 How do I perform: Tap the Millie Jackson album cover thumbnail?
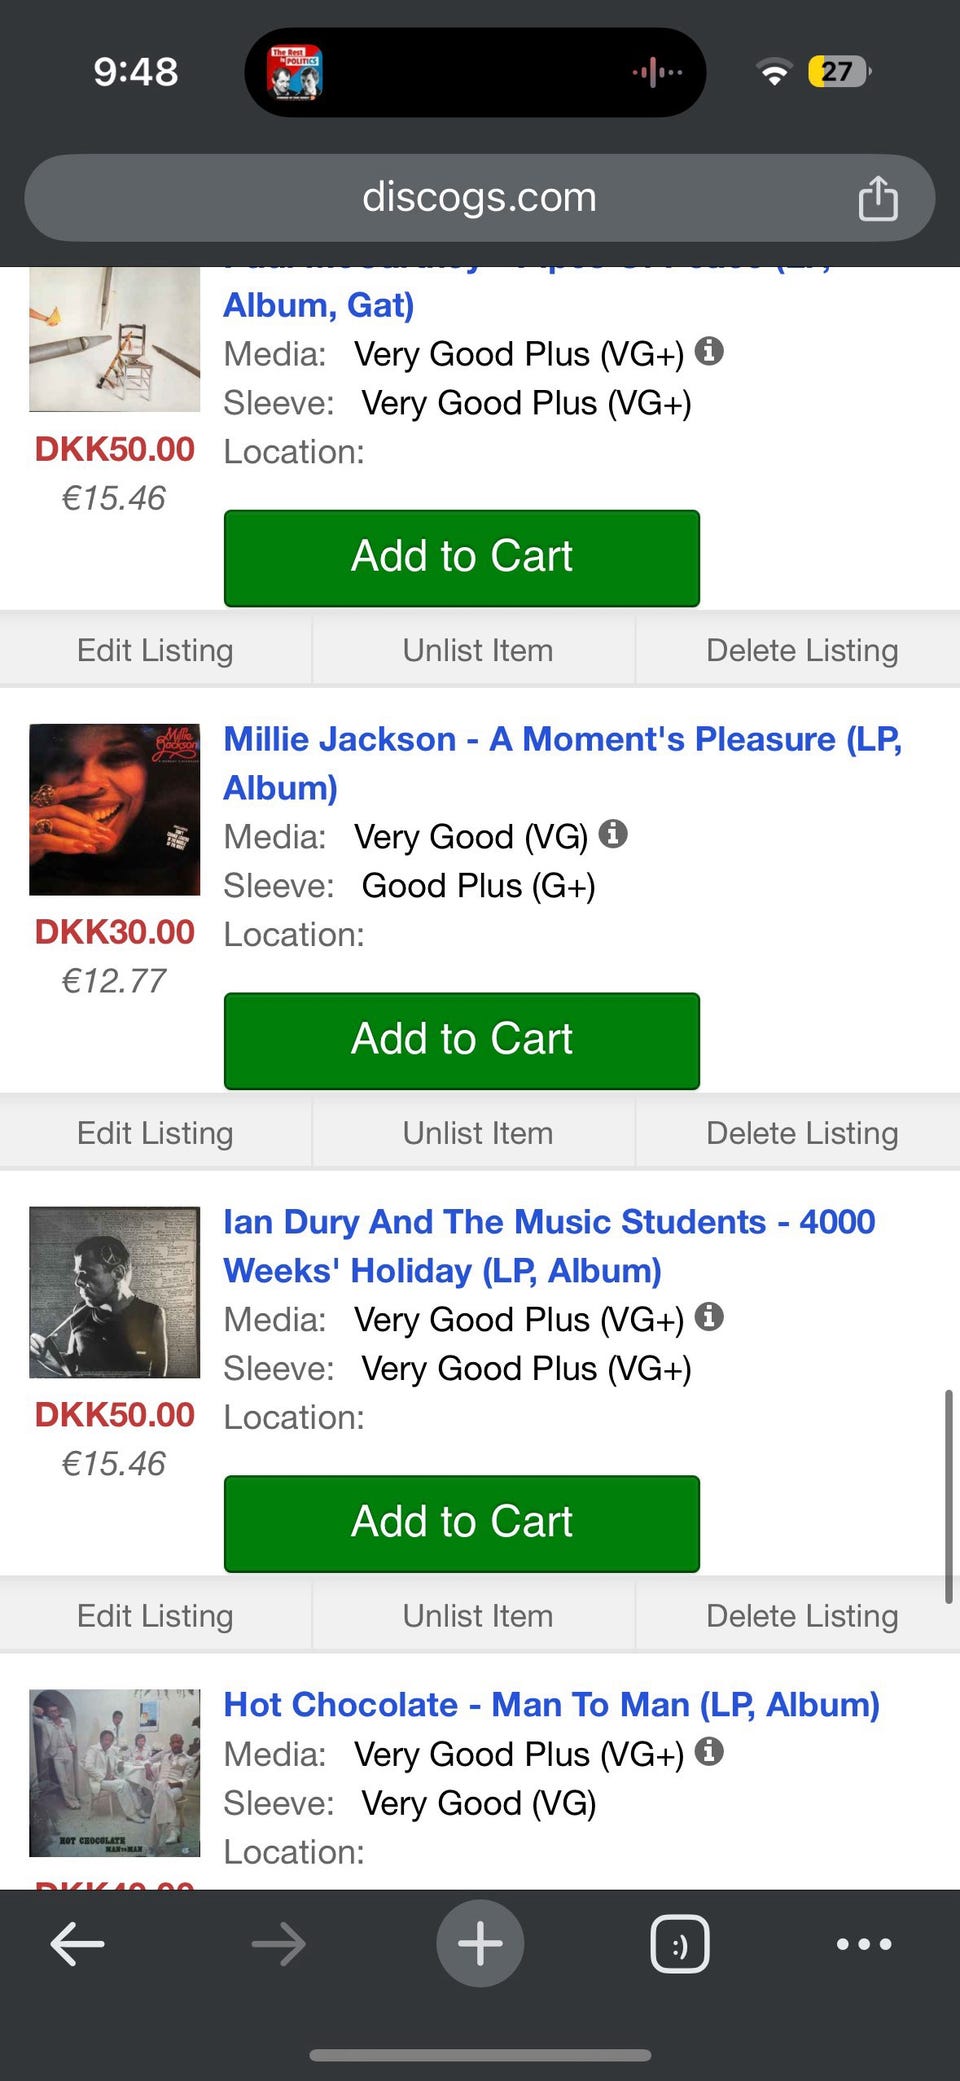click(x=115, y=809)
